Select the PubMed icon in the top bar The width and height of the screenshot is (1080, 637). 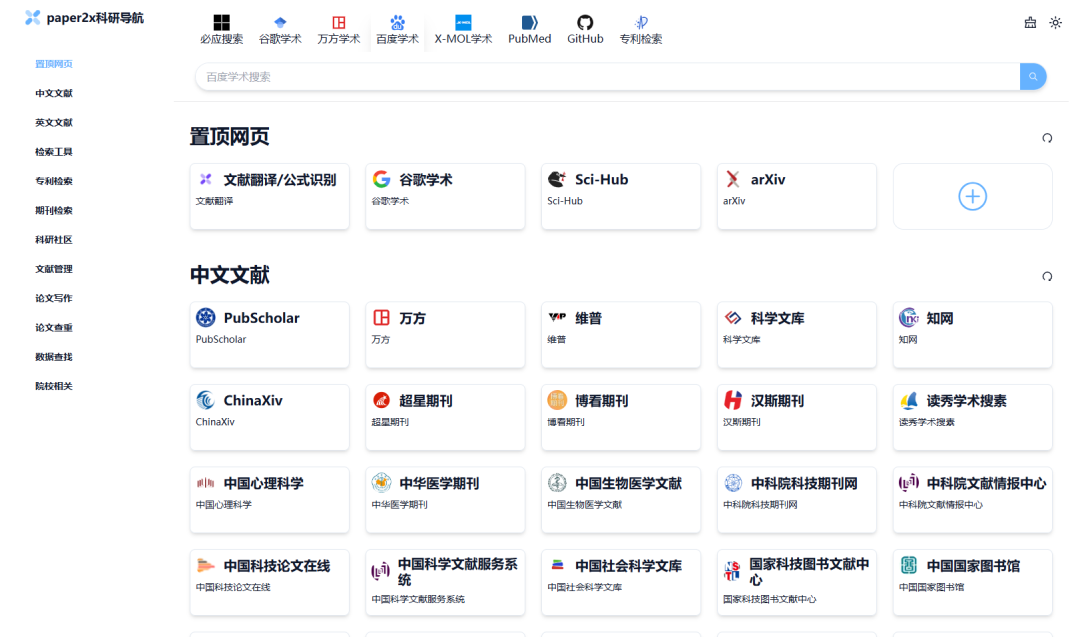[x=529, y=28]
